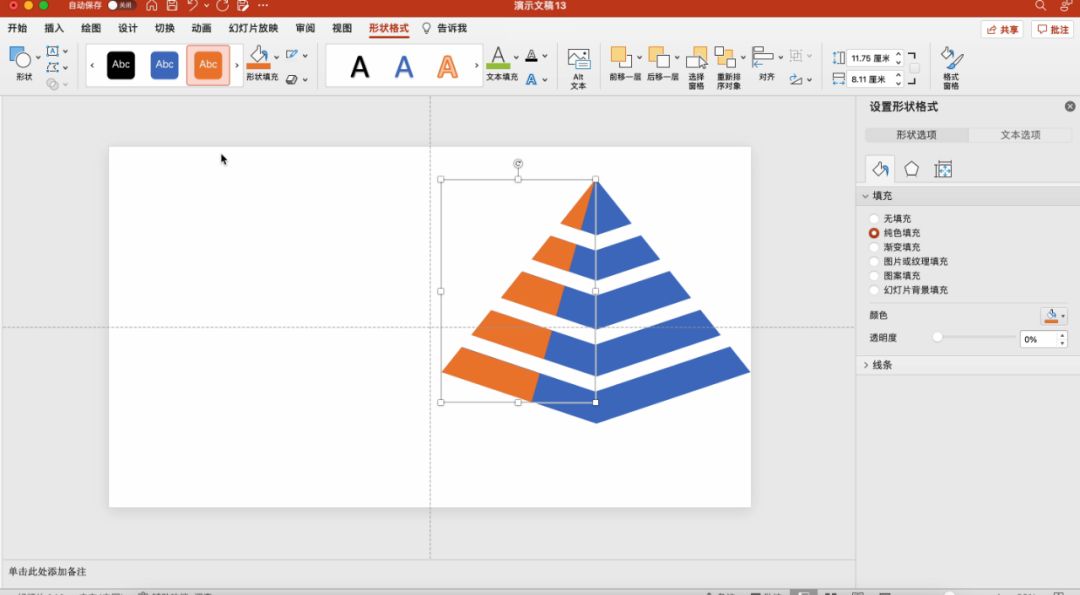Show more WordArt styles with right arrow

pyautogui.click(x=477, y=65)
